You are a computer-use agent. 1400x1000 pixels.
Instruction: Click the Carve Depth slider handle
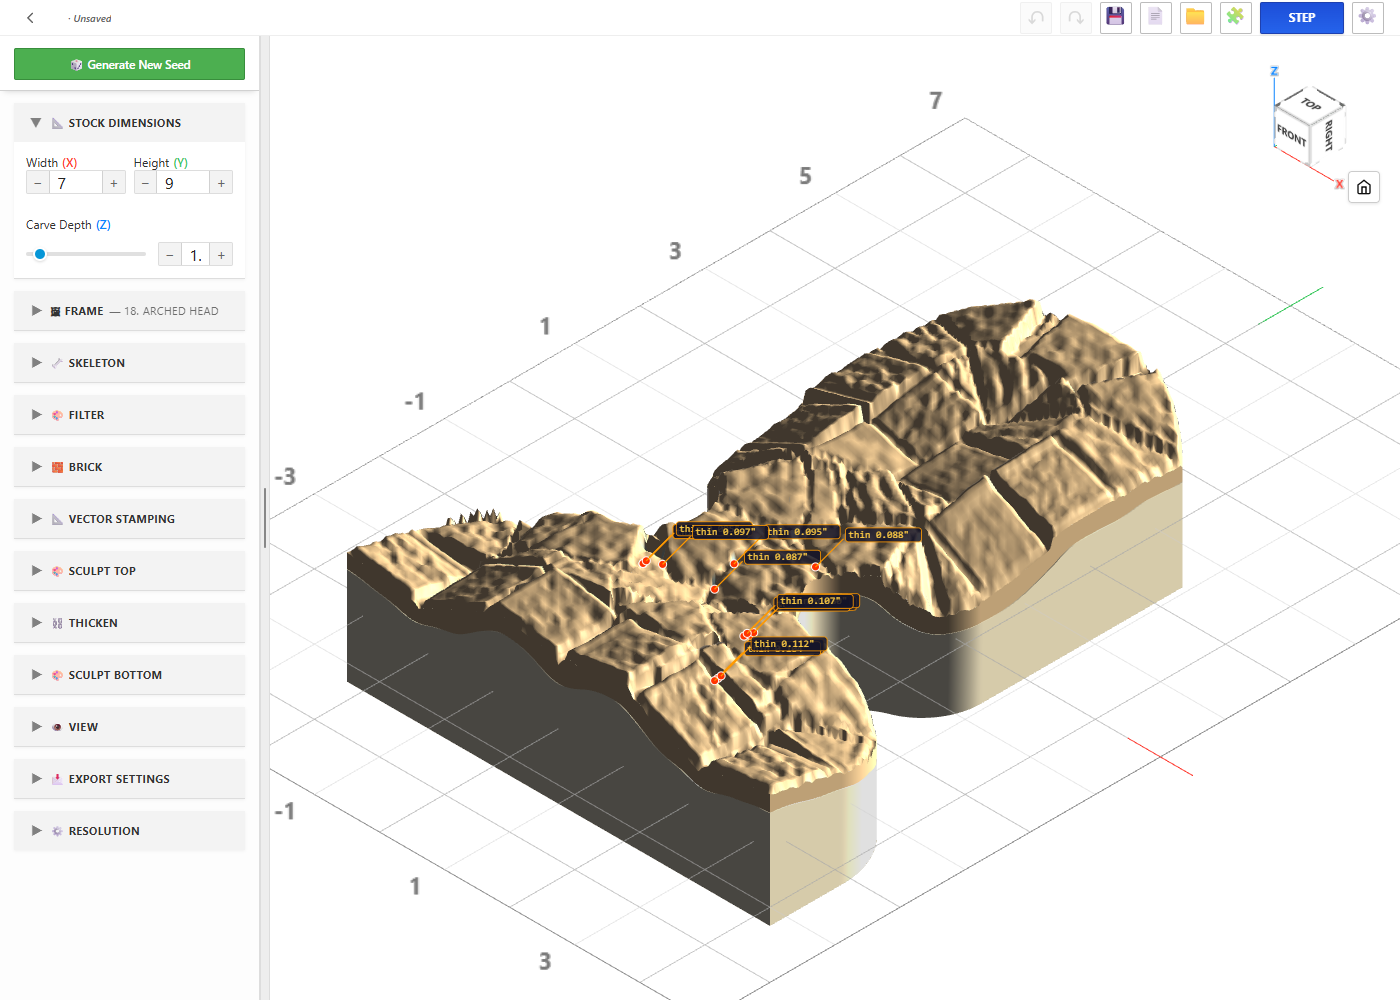click(x=40, y=254)
